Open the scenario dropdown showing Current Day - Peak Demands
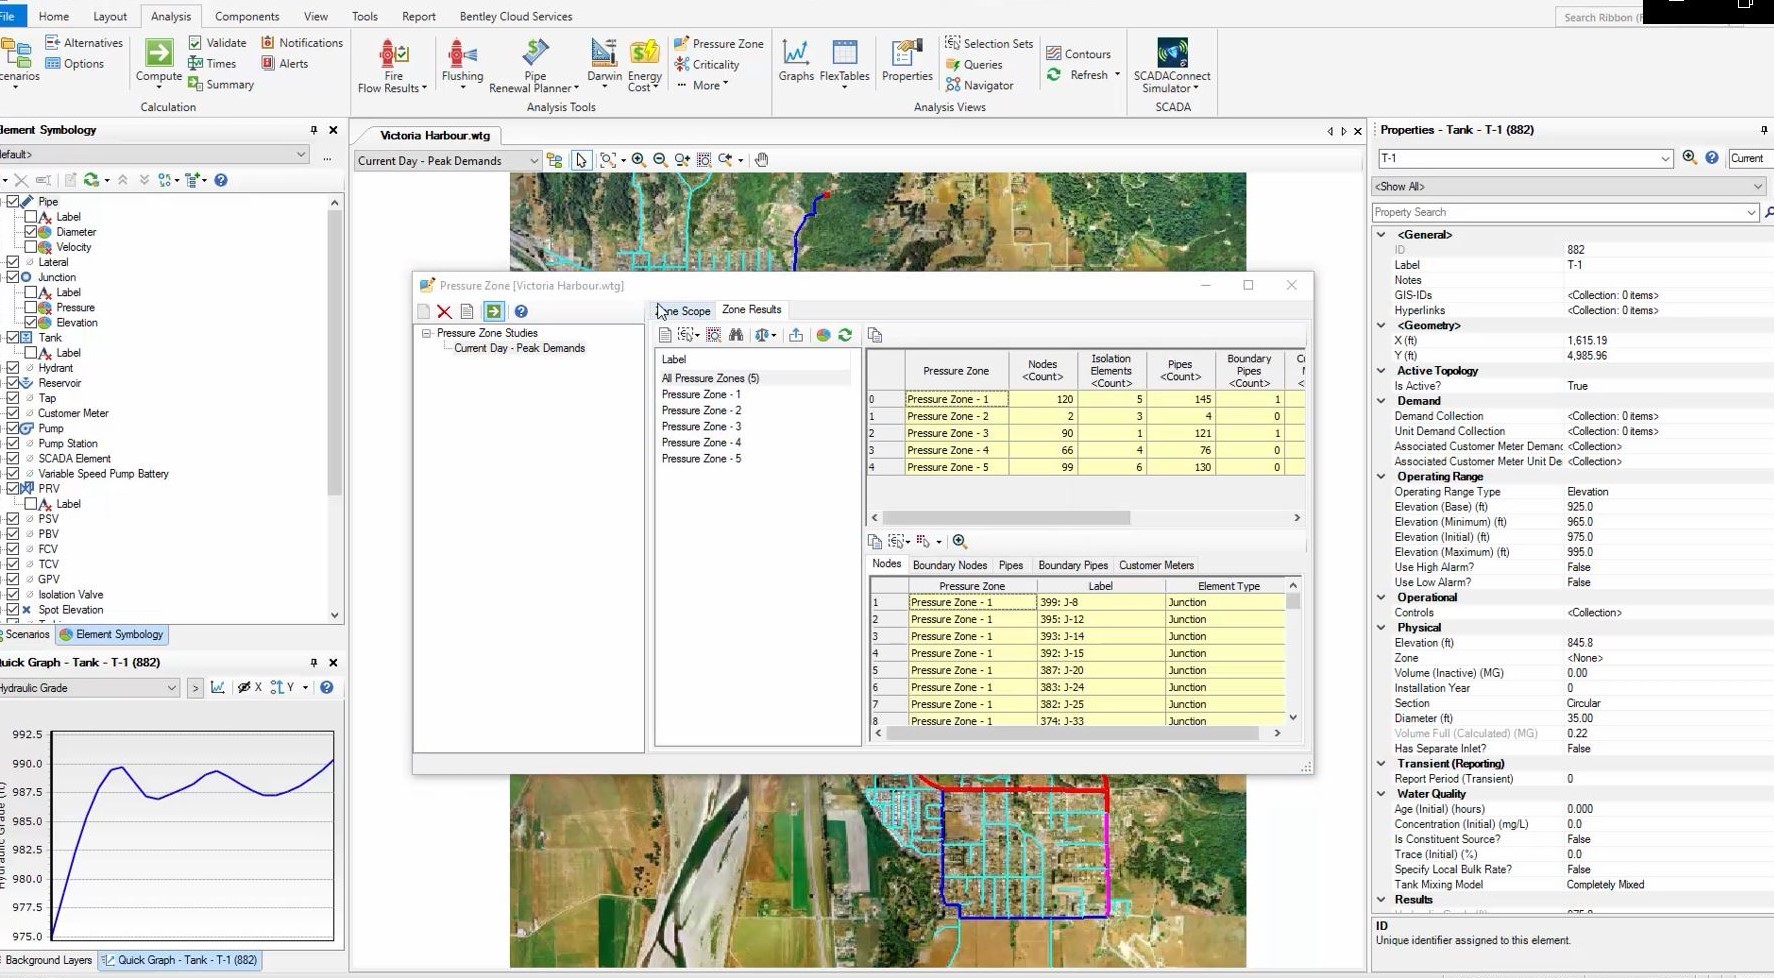 [534, 160]
